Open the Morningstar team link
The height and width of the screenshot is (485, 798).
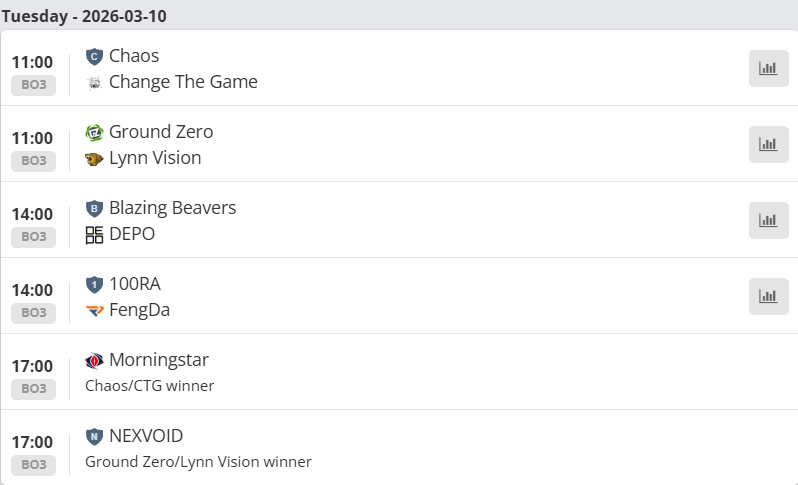pos(158,360)
